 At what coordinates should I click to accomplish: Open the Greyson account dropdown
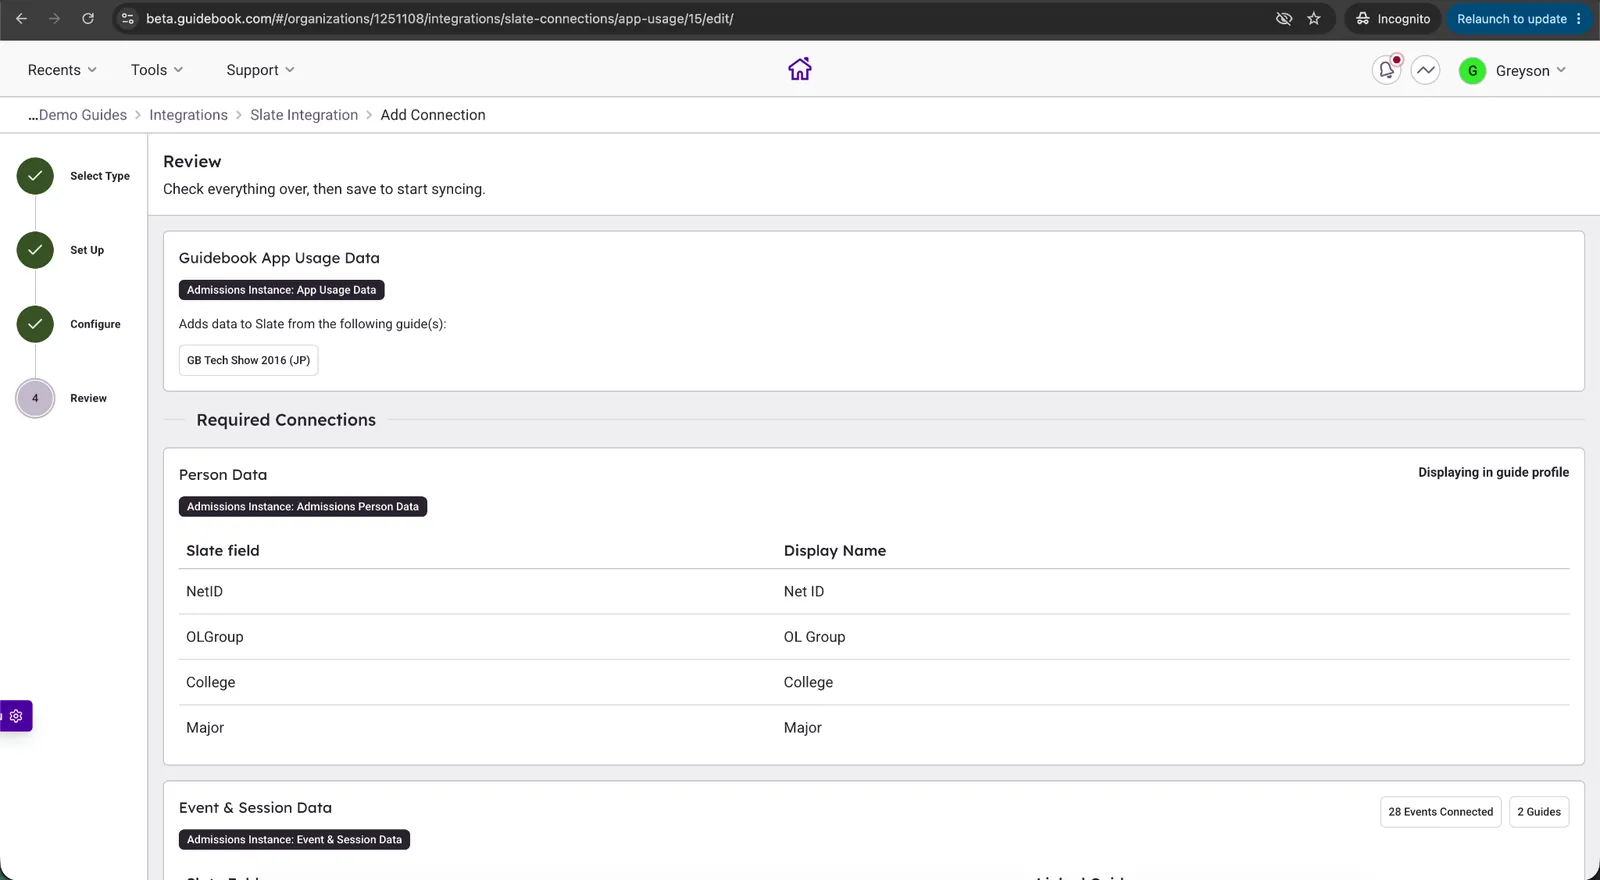coord(1531,70)
